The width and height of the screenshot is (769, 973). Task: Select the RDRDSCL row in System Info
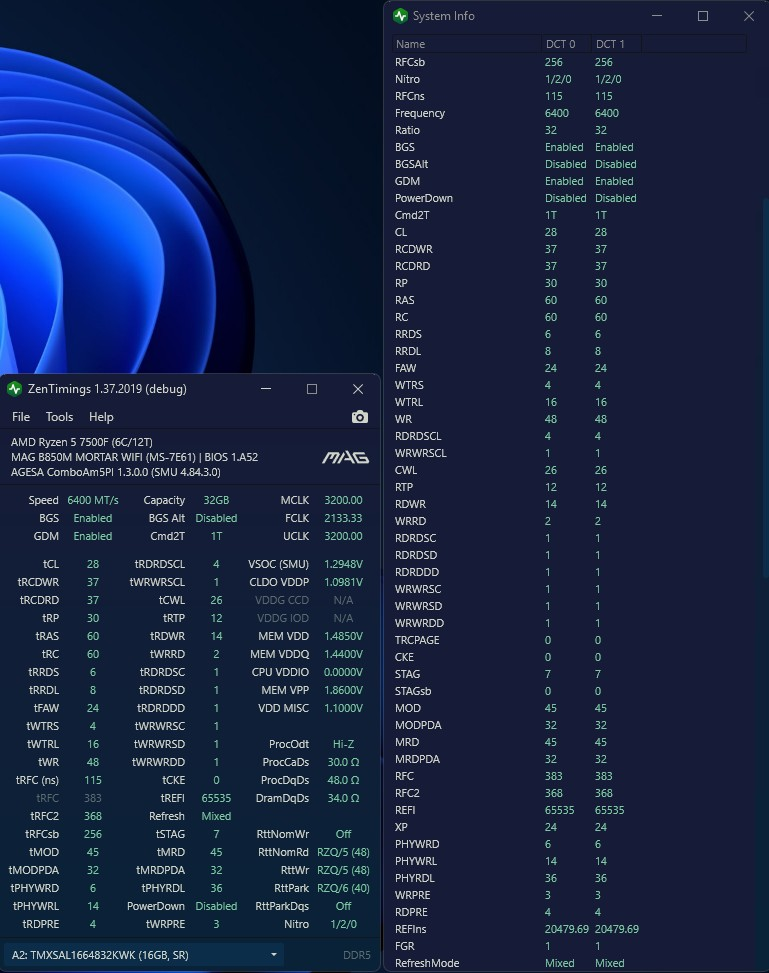point(569,436)
